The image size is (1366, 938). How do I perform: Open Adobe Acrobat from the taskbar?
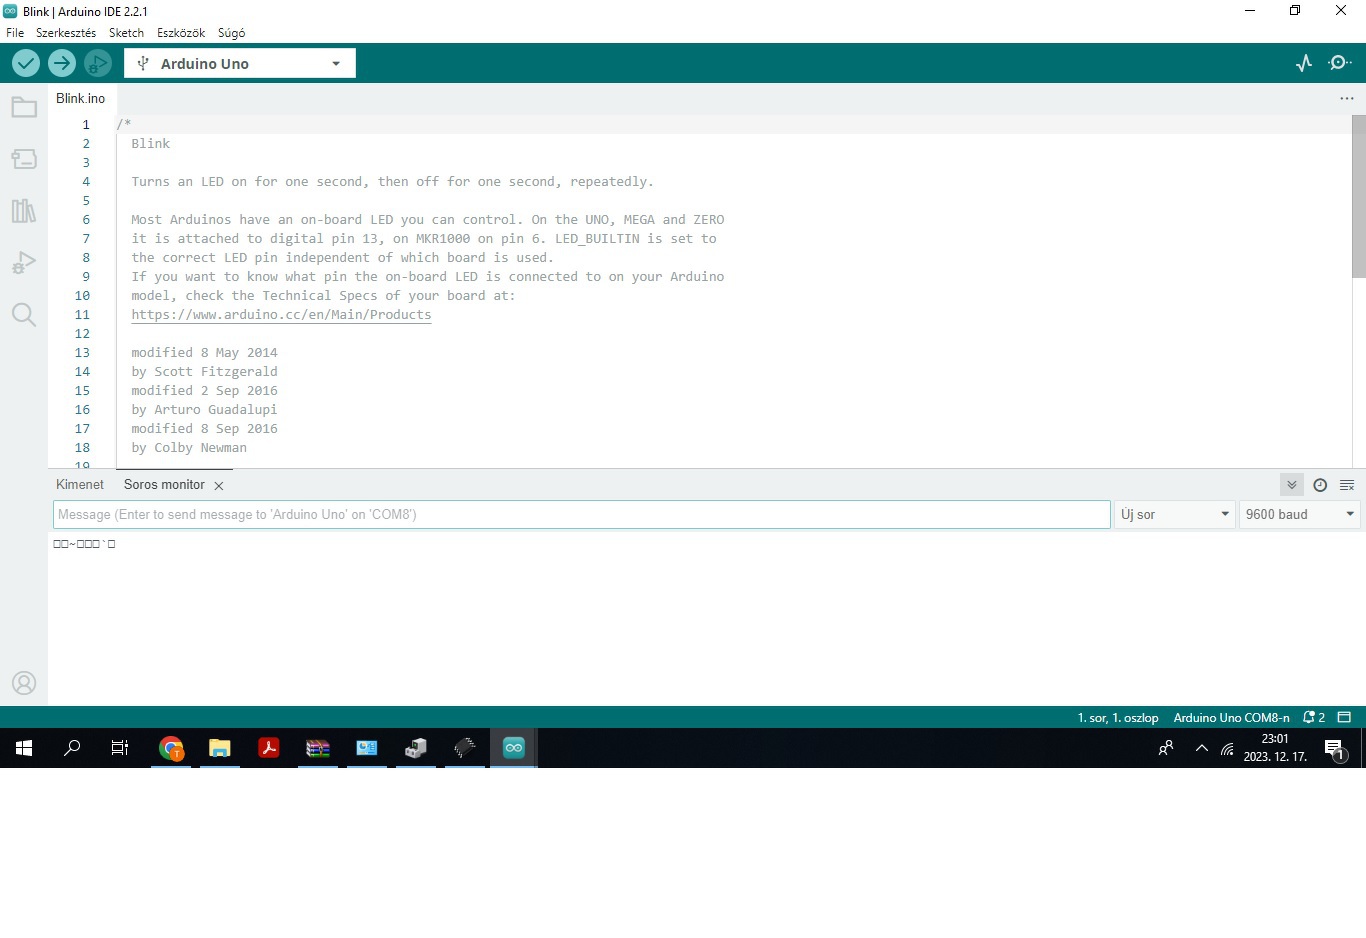(x=269, y=748)
